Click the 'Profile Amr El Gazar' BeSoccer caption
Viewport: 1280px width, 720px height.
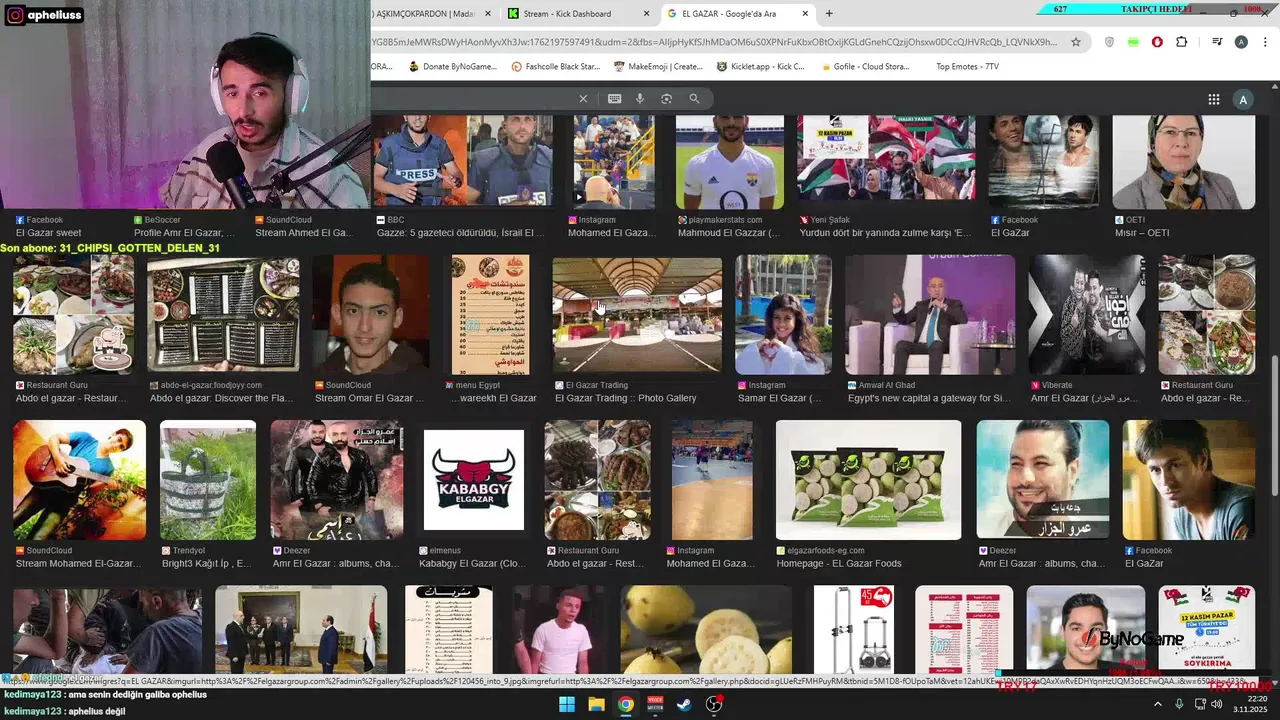pyautogui.click(x=184, y=233)
